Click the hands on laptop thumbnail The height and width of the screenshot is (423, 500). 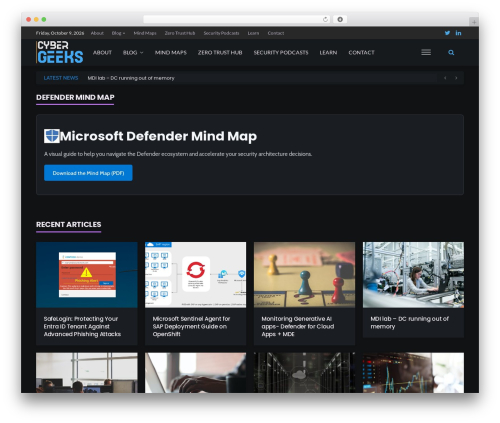click(195, 373)
